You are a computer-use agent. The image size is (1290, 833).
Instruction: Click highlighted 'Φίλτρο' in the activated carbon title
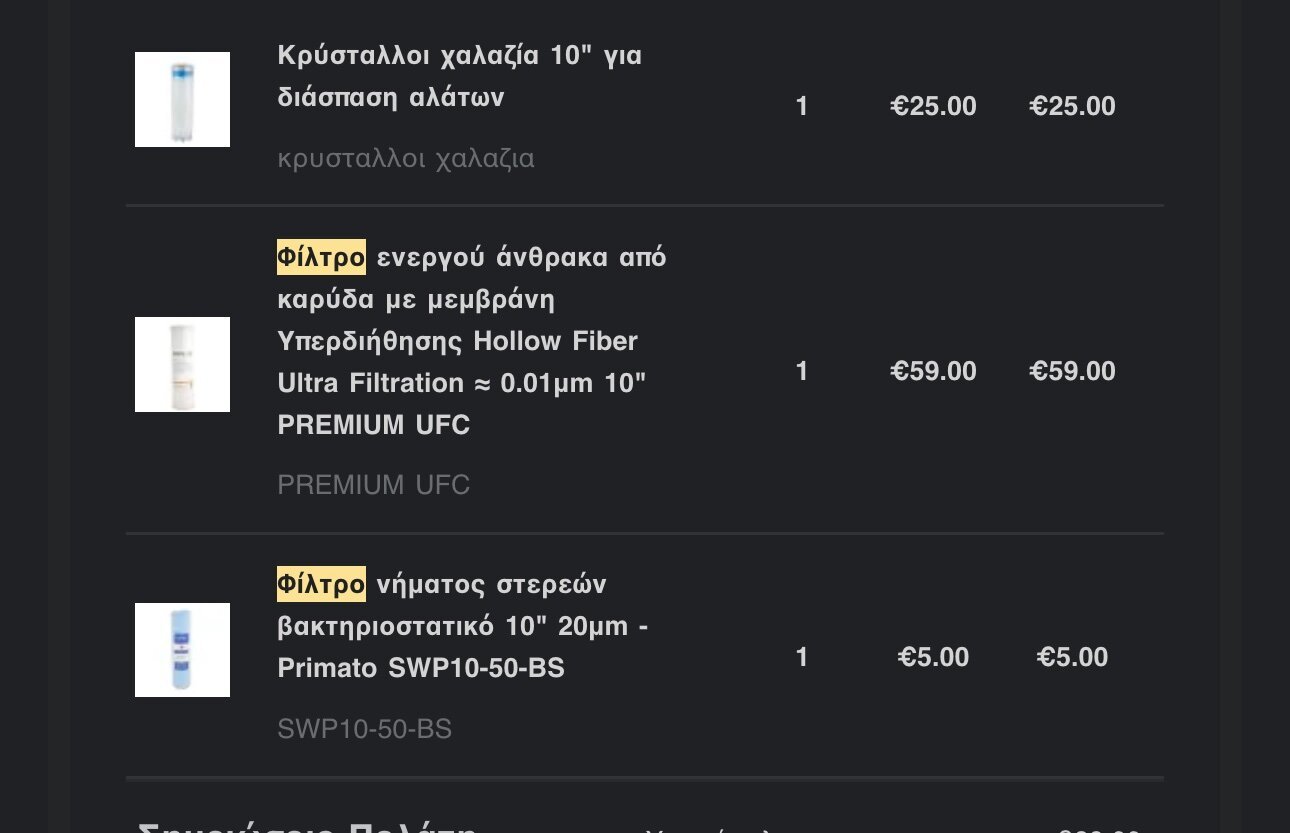321,257
